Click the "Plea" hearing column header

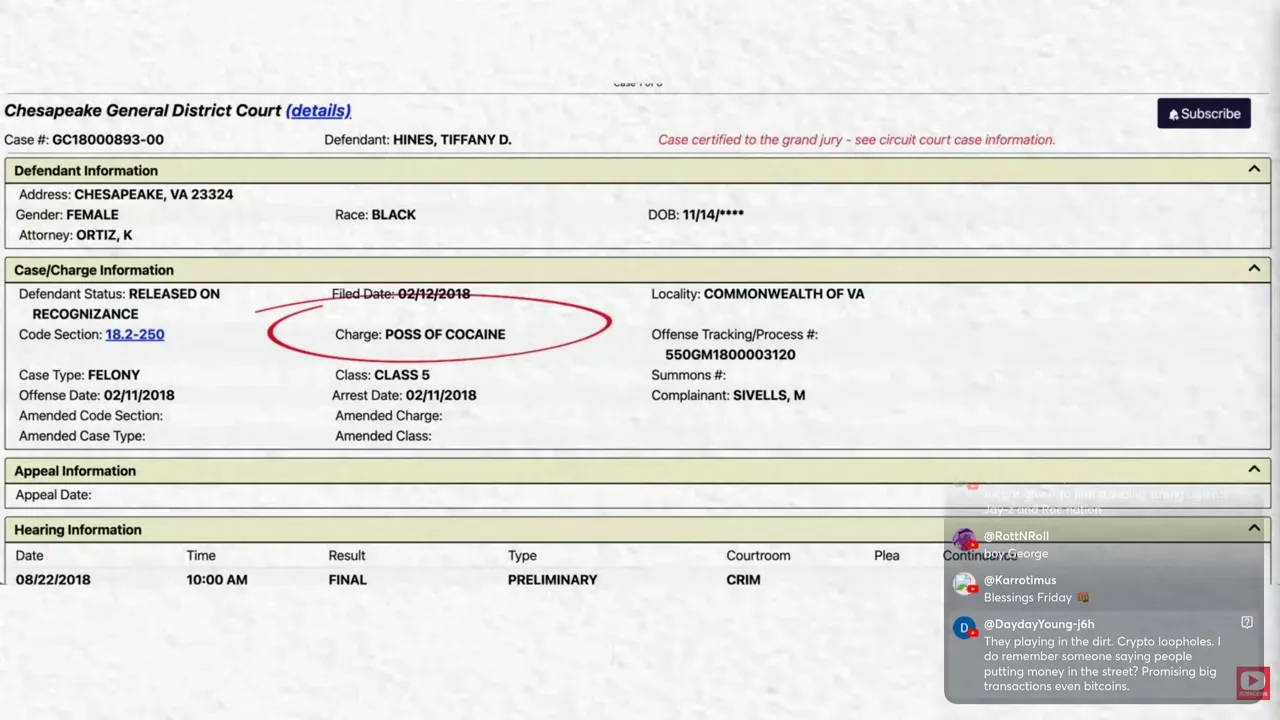click(887, 555)
